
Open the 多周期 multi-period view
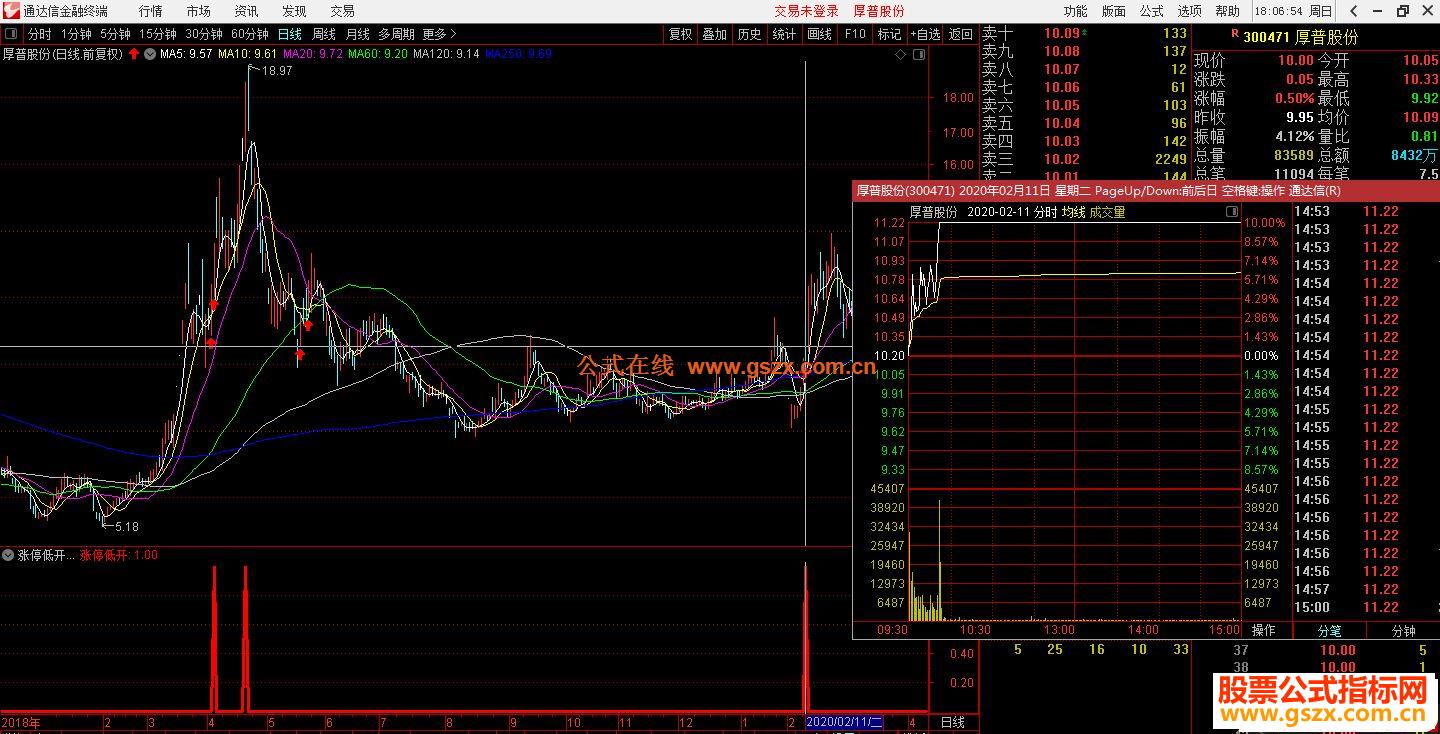[396, 34]
